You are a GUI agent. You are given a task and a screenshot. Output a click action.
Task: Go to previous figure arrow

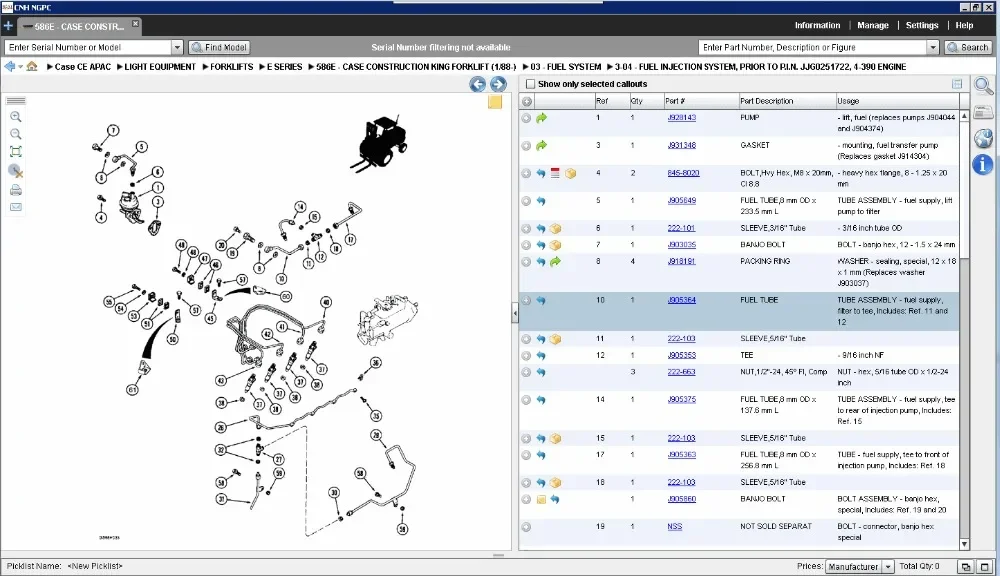(x=478, y=84)
